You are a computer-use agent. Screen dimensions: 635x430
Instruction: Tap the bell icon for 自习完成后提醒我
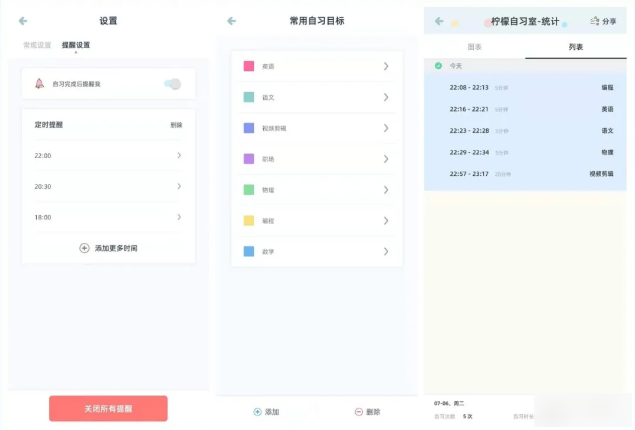pyautogui.click(x=39, y=84)
